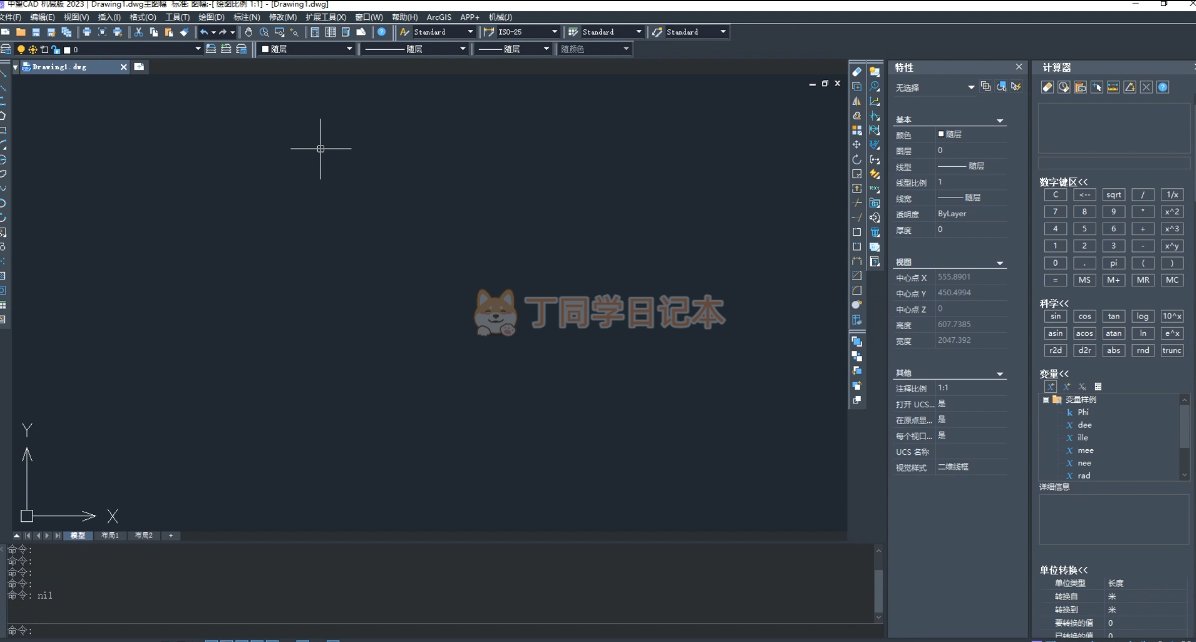Open the 绘图(D) menu
1196x642 pixels.
pyautogui.click(x=211, y=17)
